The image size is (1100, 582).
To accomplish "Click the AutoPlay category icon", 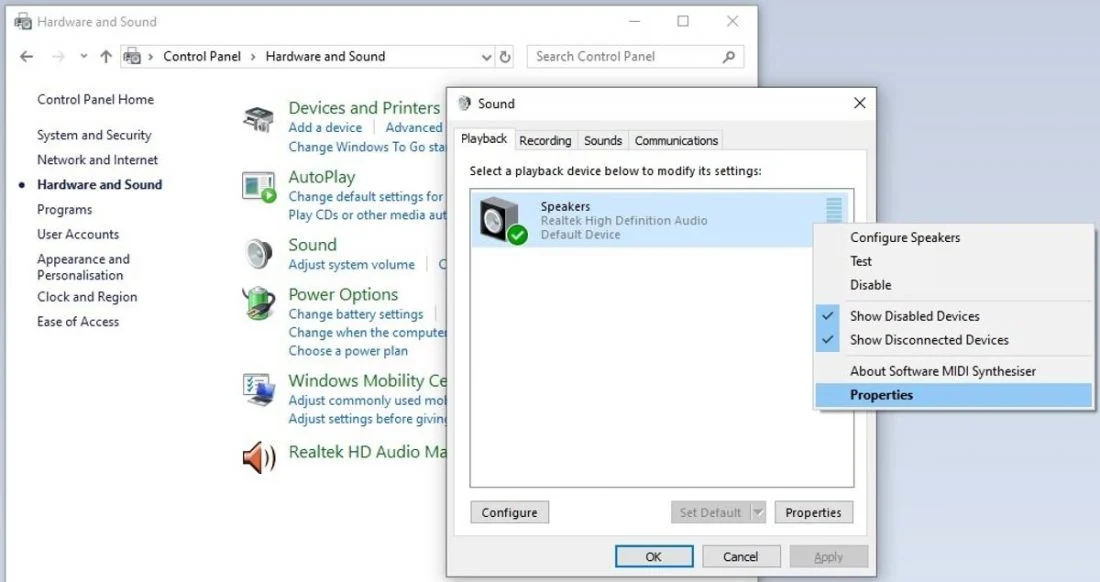I will pos(259,187).
